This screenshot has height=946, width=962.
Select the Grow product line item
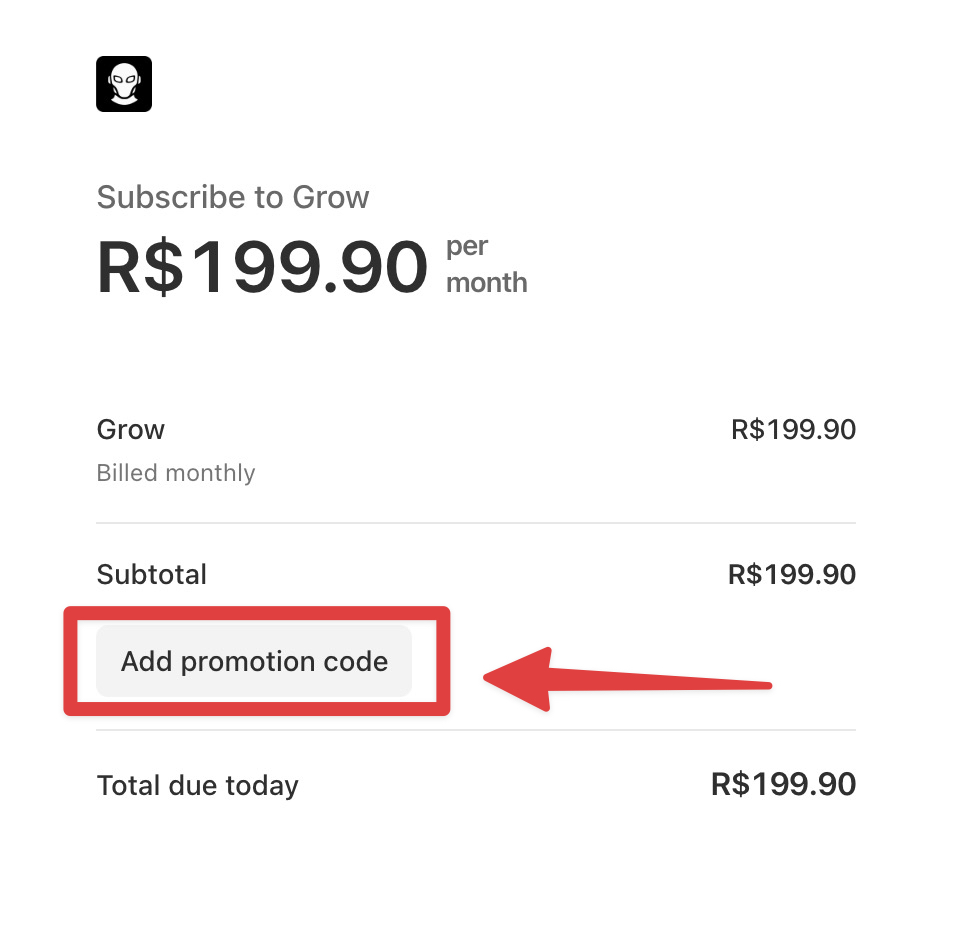[x=130, y=429]
